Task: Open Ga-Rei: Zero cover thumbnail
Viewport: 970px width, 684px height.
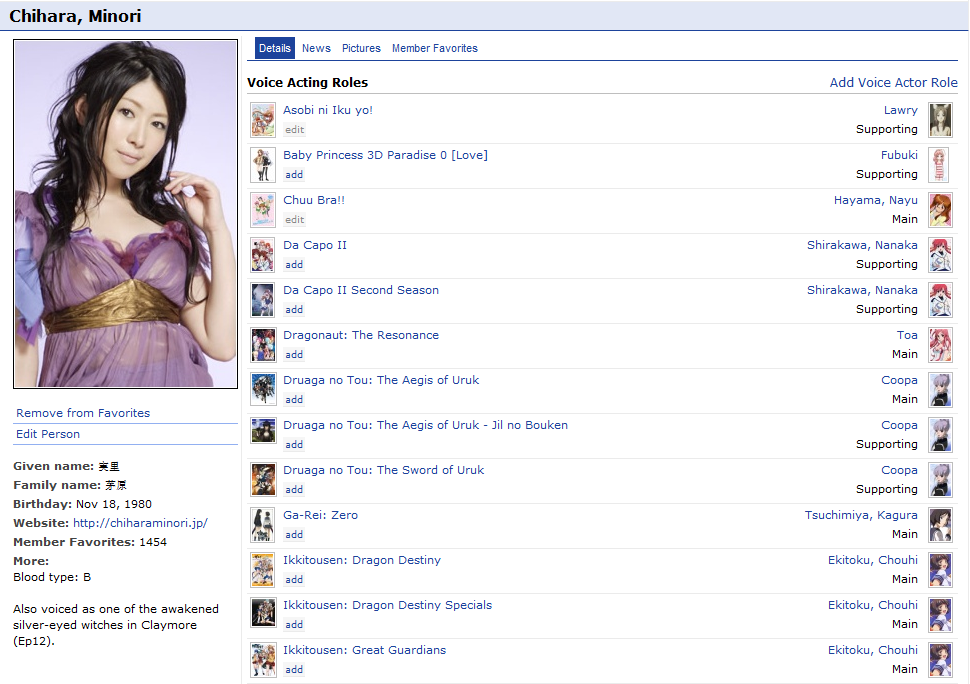Action: click(263, 525)
